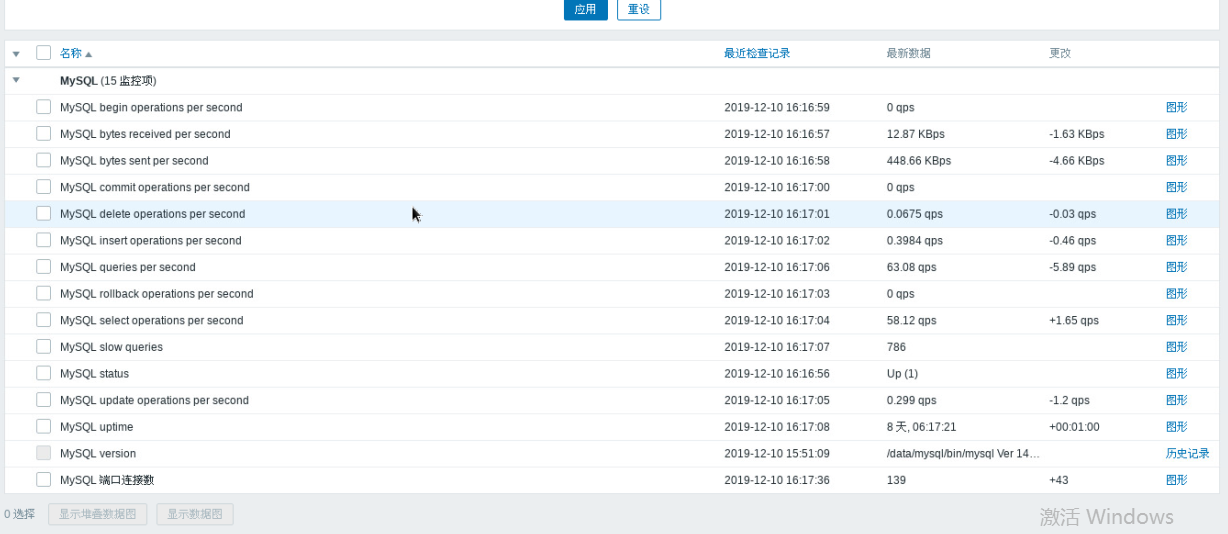Check MySQL bytes sent per second checkbox
The image size is (1228, 534).
click(x=43, y=160)
